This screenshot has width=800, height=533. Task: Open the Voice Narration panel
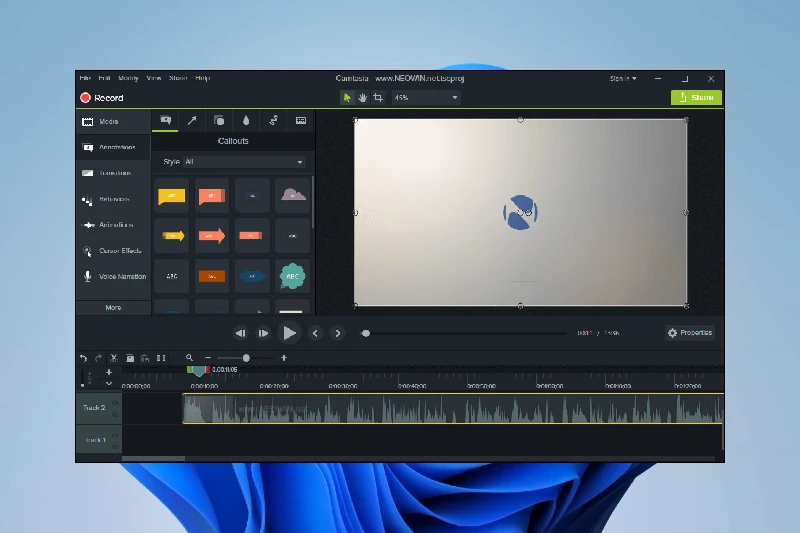coord(113,276)
